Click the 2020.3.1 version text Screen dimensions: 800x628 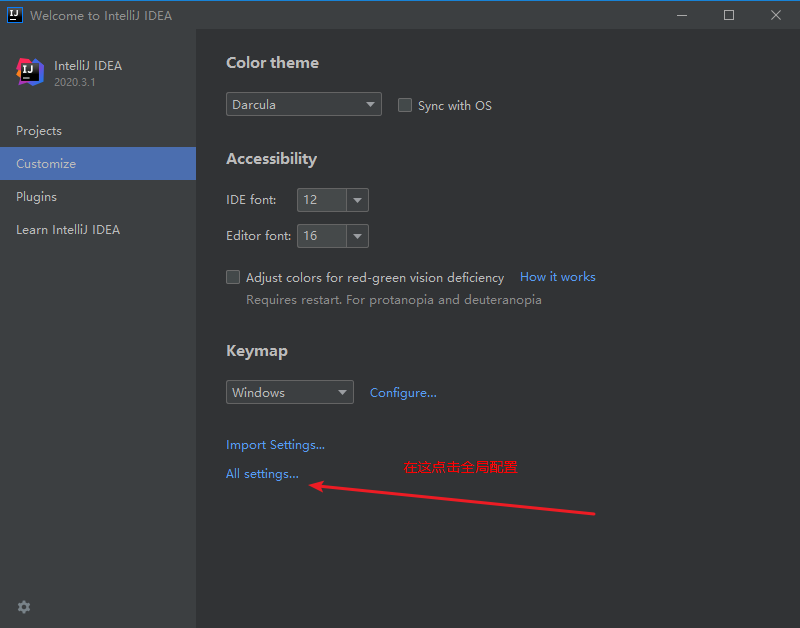pos(74,82)
